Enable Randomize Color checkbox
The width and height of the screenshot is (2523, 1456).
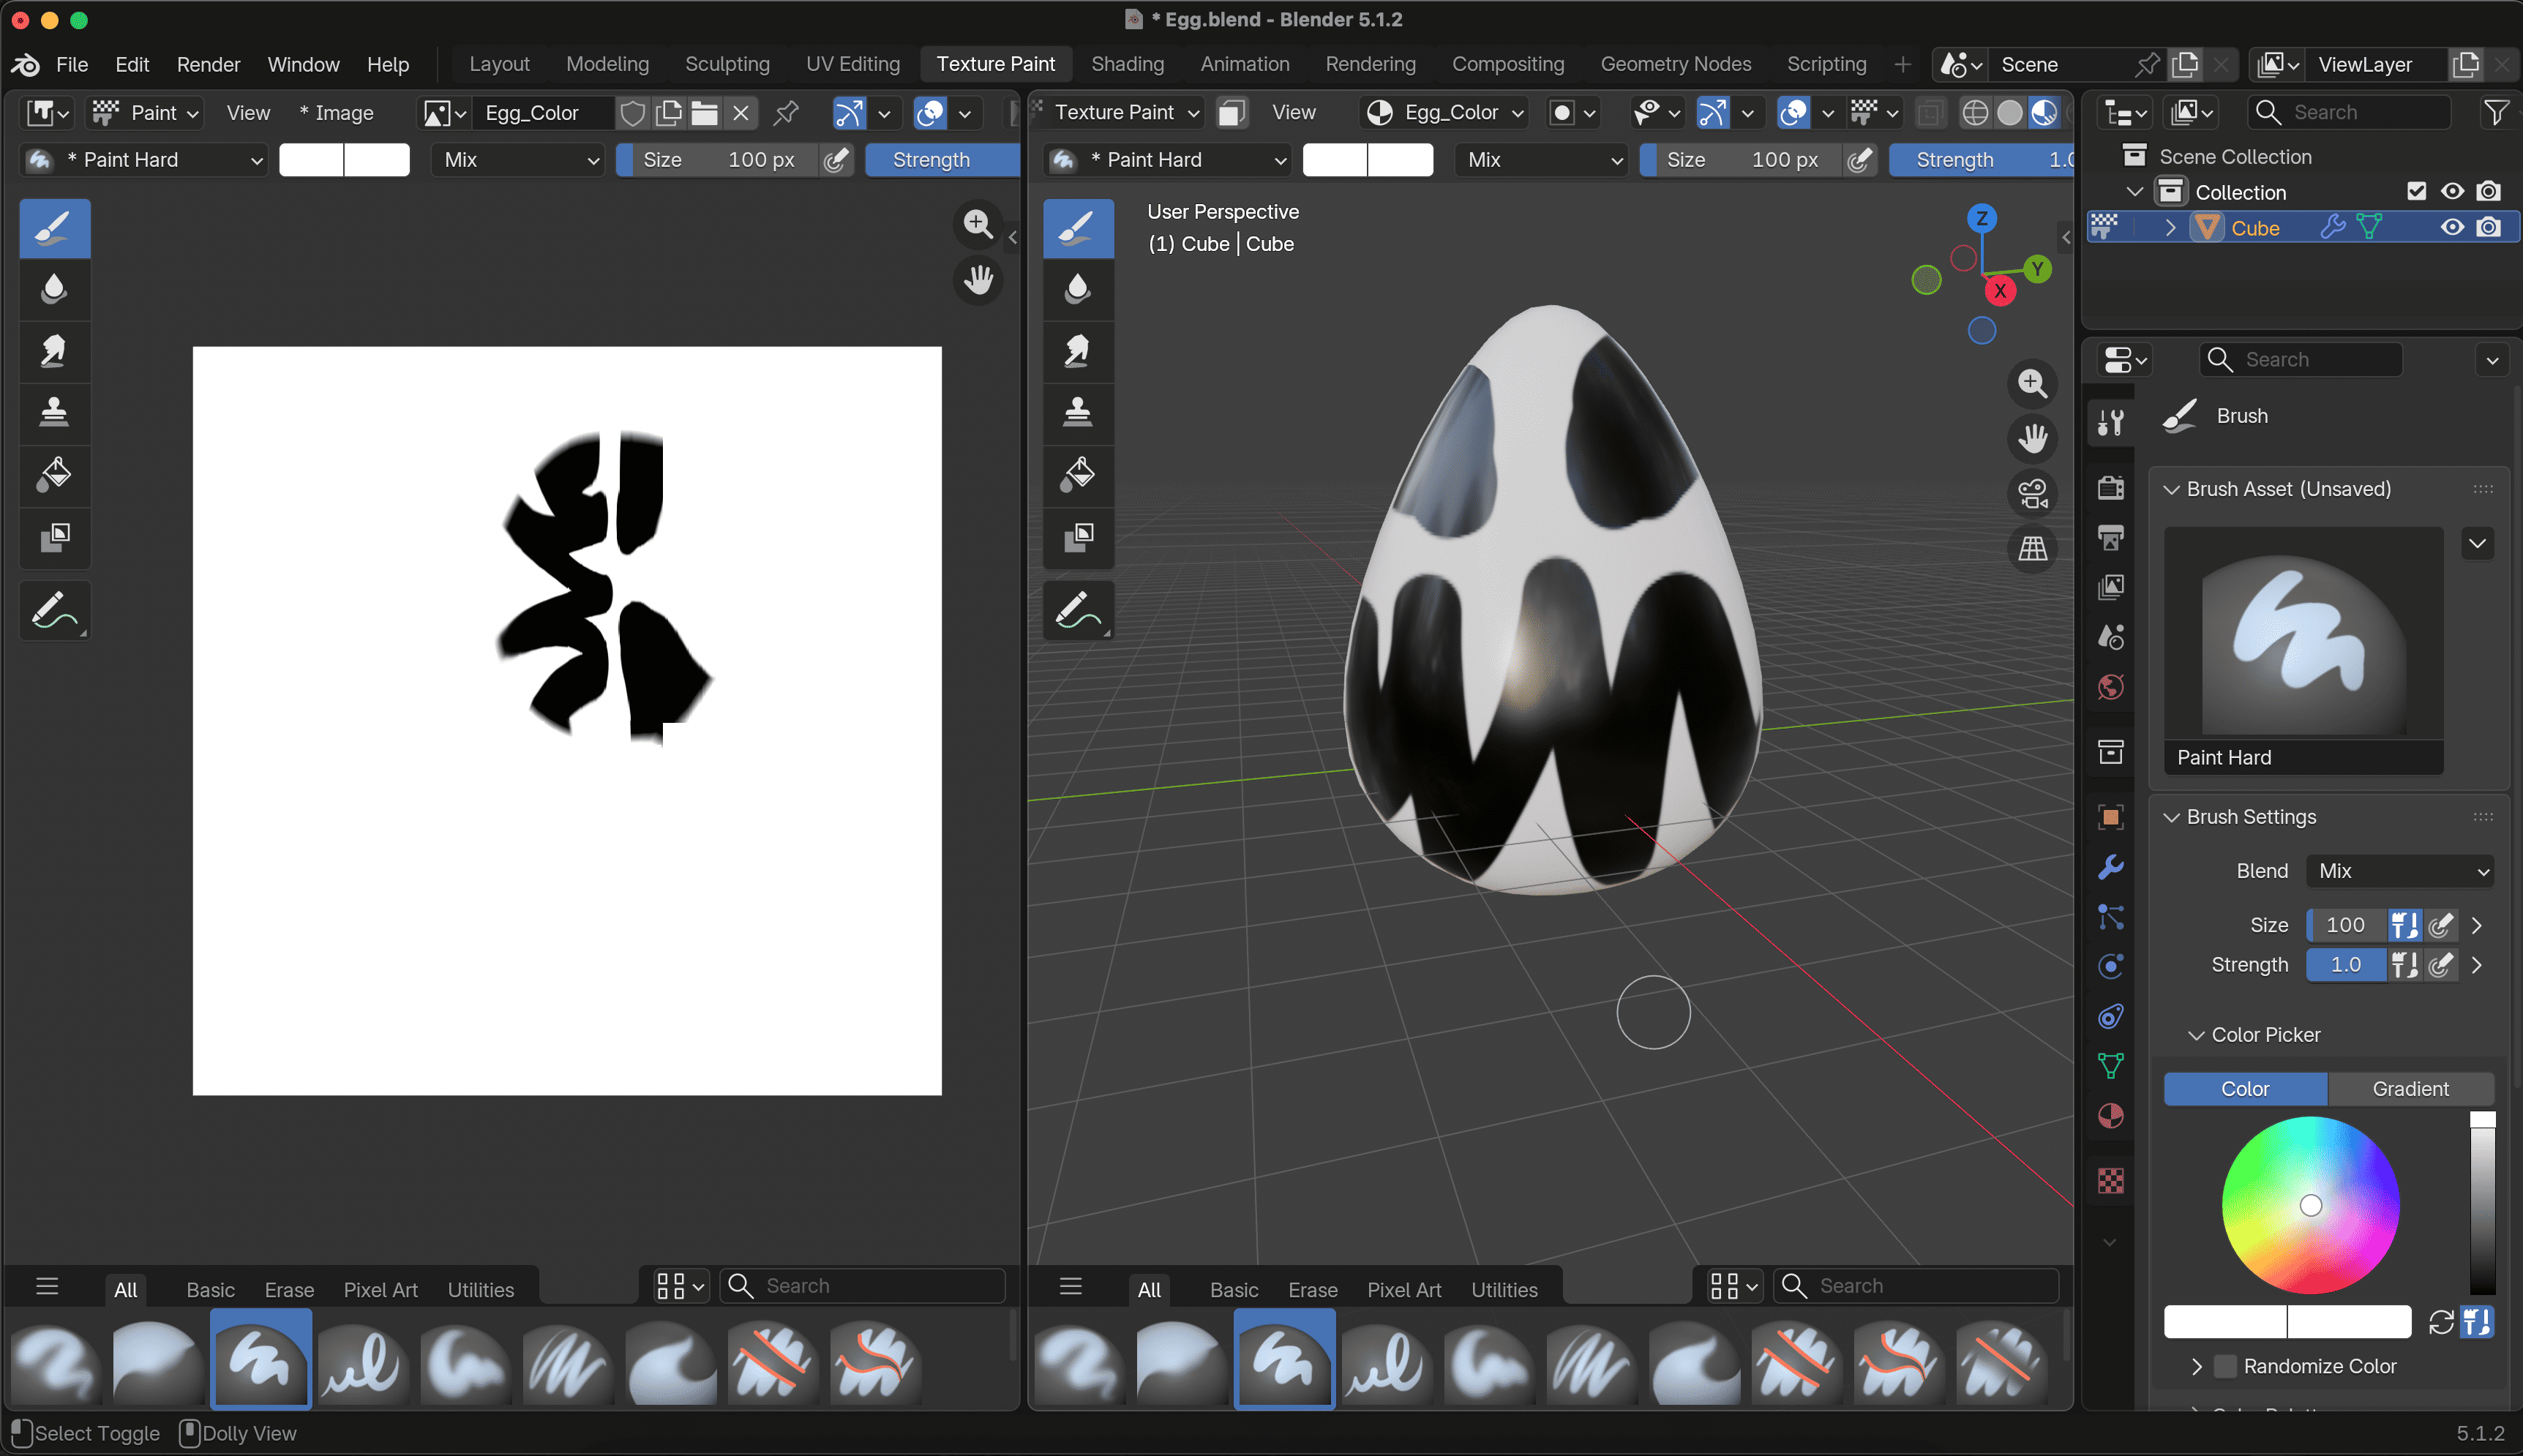[x=2225, y=1366]
